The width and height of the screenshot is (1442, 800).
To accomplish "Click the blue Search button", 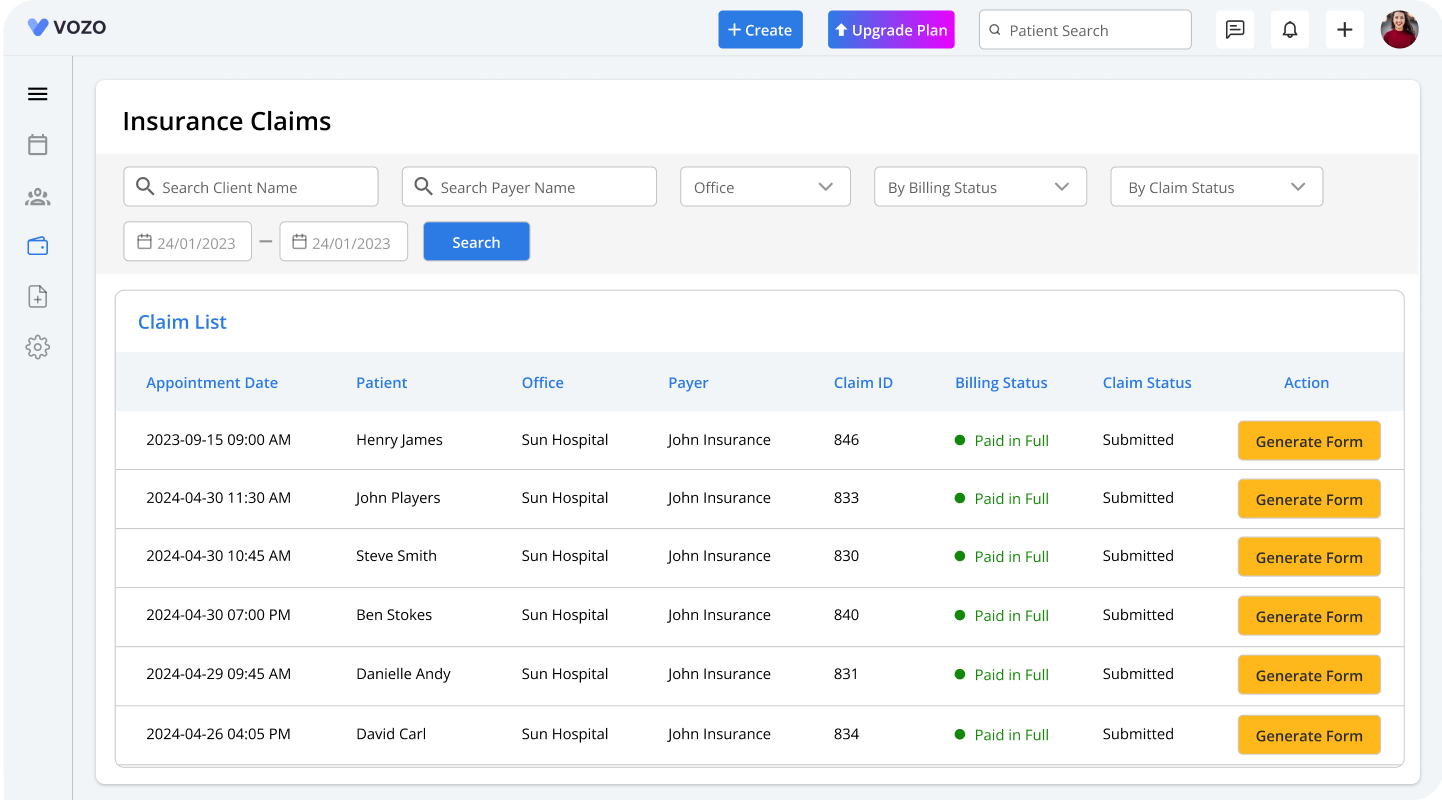I will (x=476, y=242).
